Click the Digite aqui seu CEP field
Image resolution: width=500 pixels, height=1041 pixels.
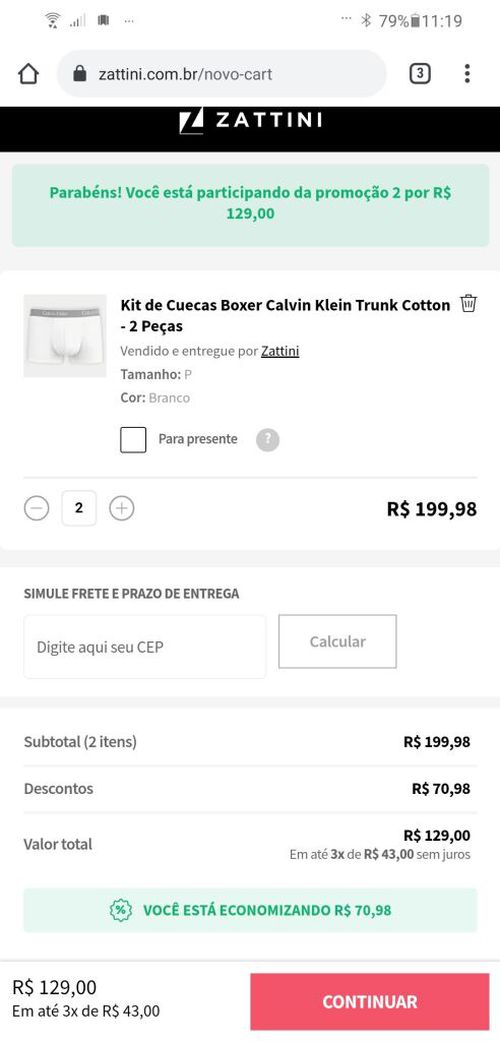pos(145,647)
